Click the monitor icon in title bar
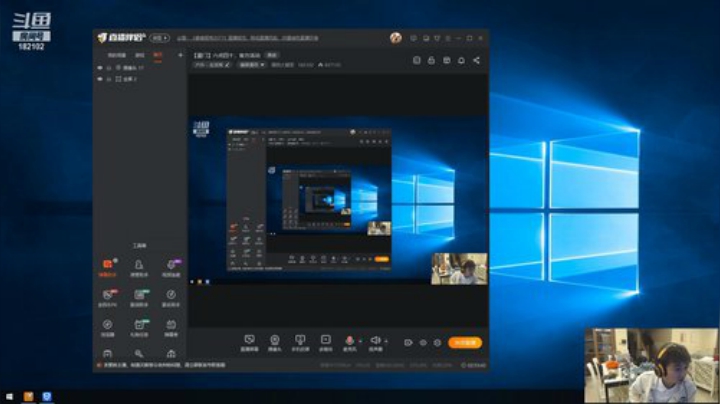The height and width of the screenshot is (404, 720). [426, 38]
